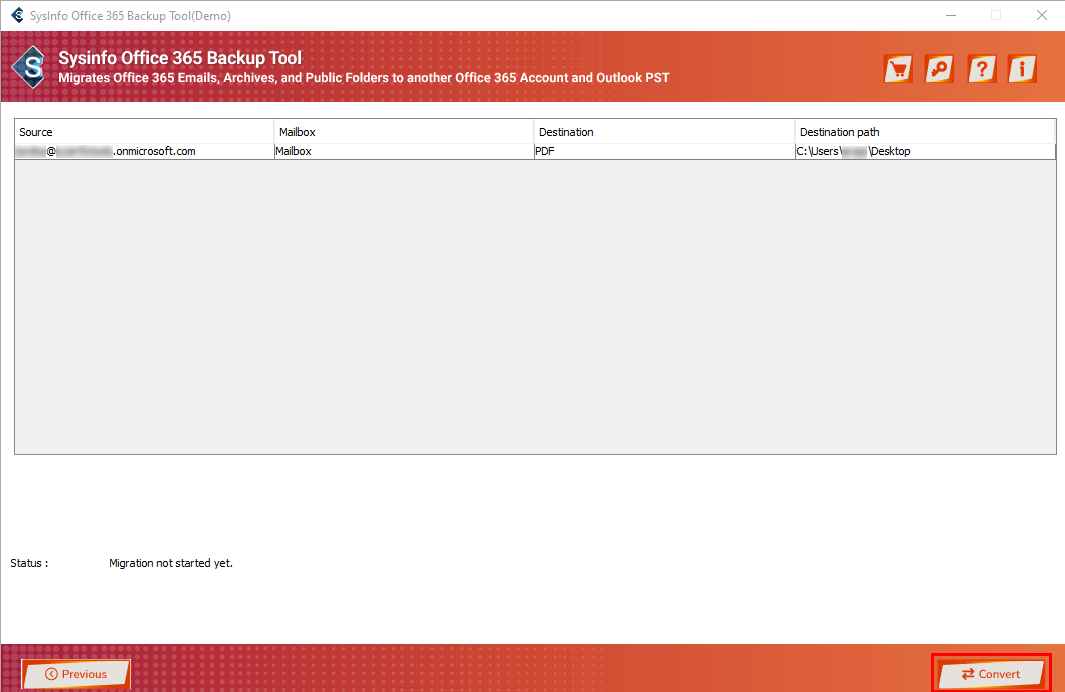The width and height of the screenshot is (1065, 692).
Task: Click the shopping cart buy icon
Action: tap(898, 69)
